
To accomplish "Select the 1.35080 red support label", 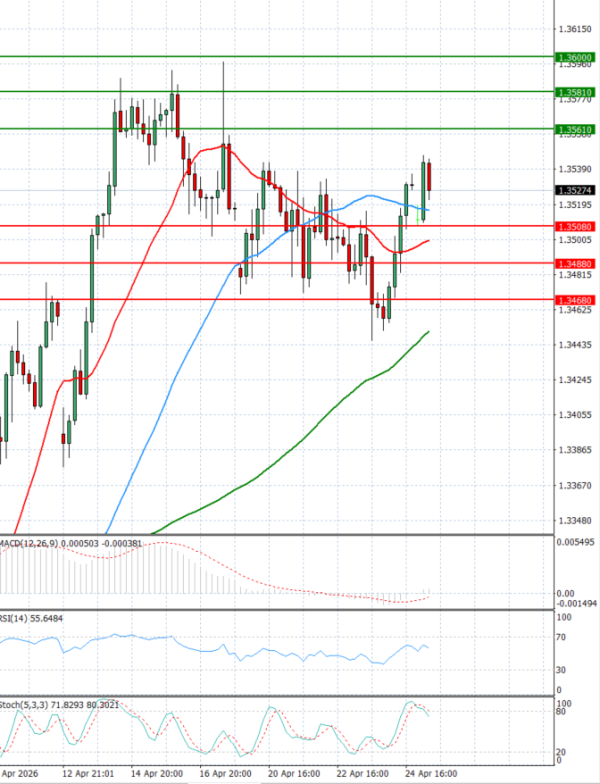I will [x=574, y=227].
